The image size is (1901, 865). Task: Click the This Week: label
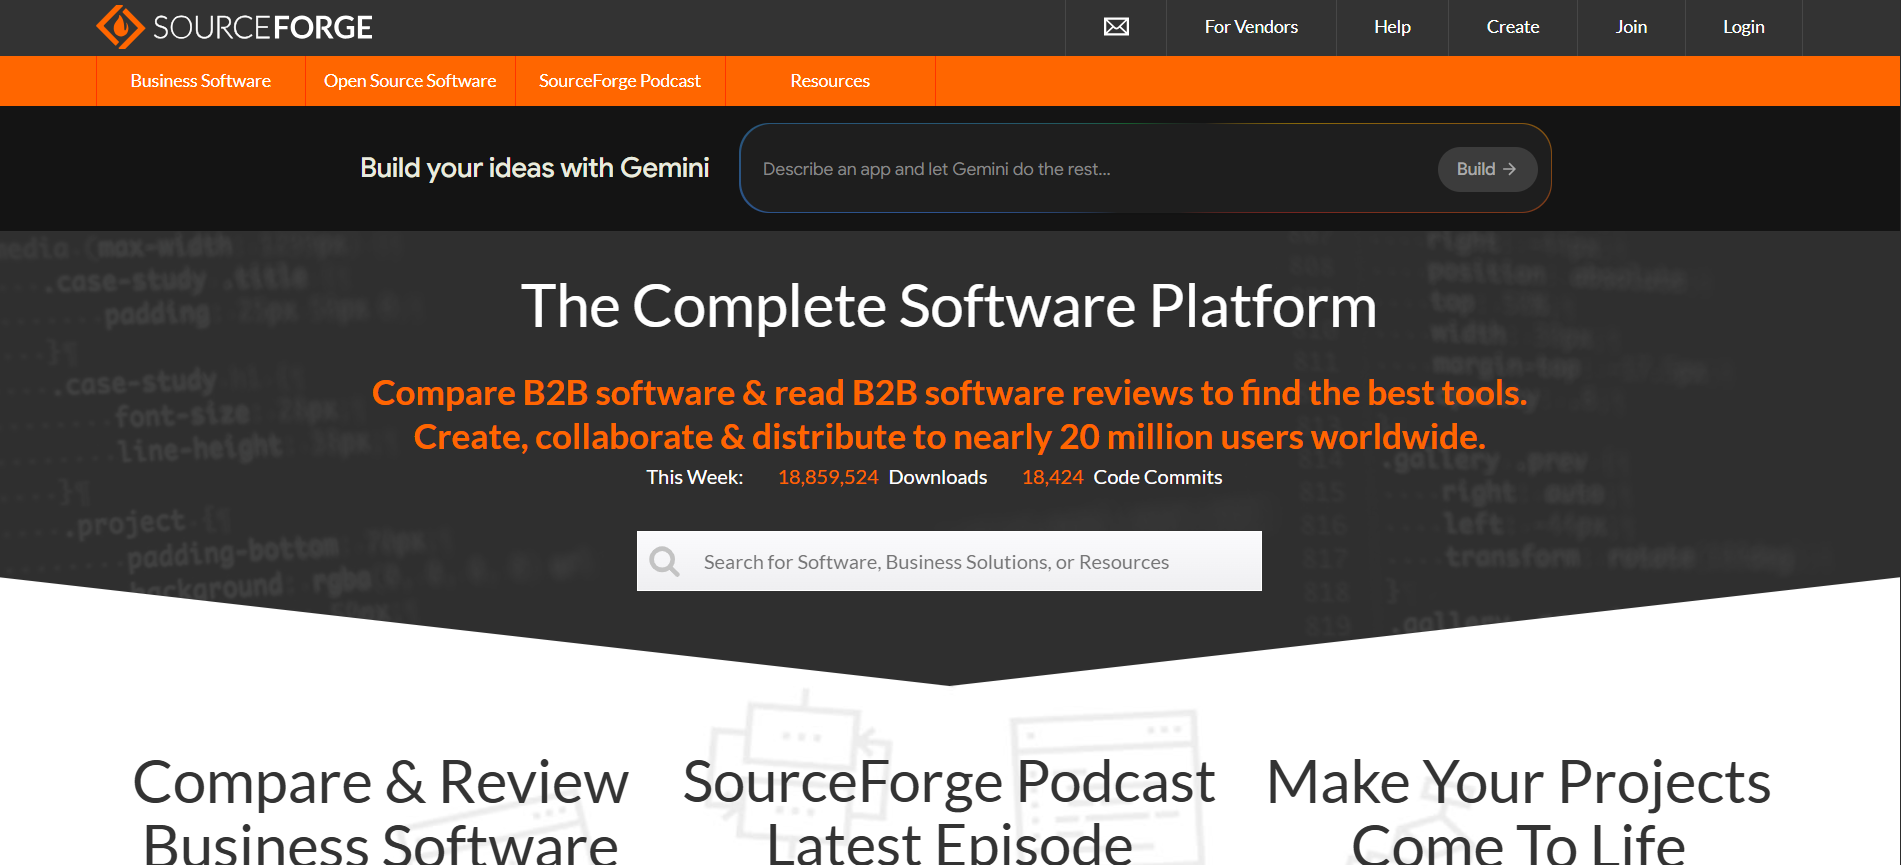pyautogui.click(x=695, y=477)
